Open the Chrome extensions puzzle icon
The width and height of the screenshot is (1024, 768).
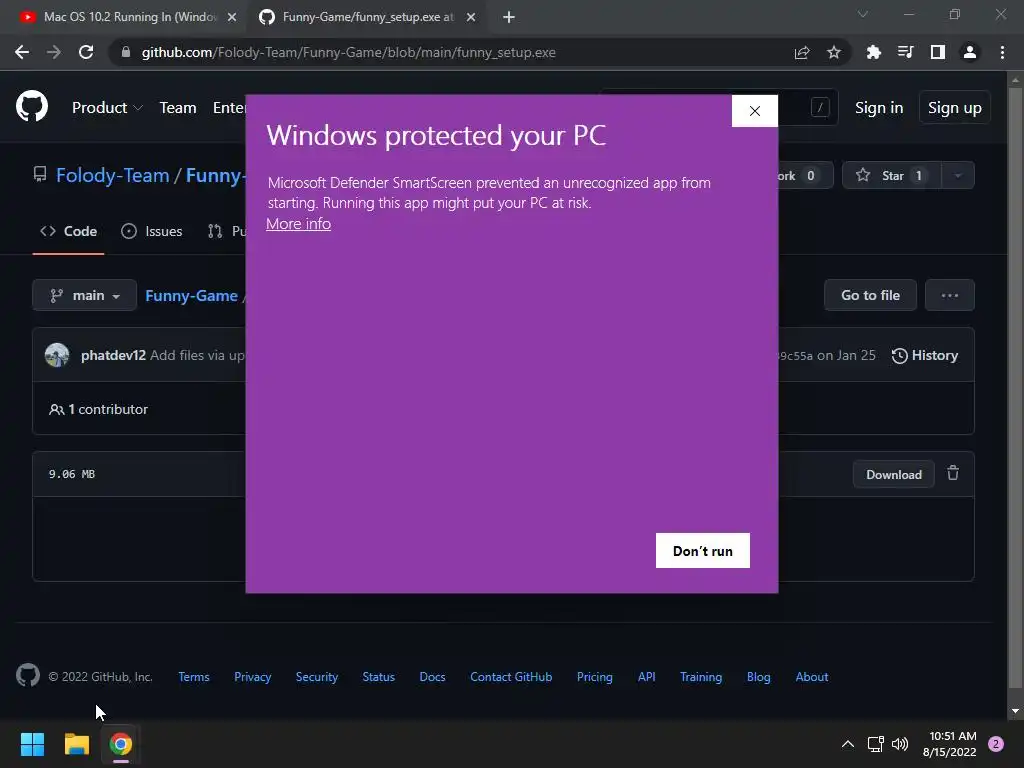873,52
